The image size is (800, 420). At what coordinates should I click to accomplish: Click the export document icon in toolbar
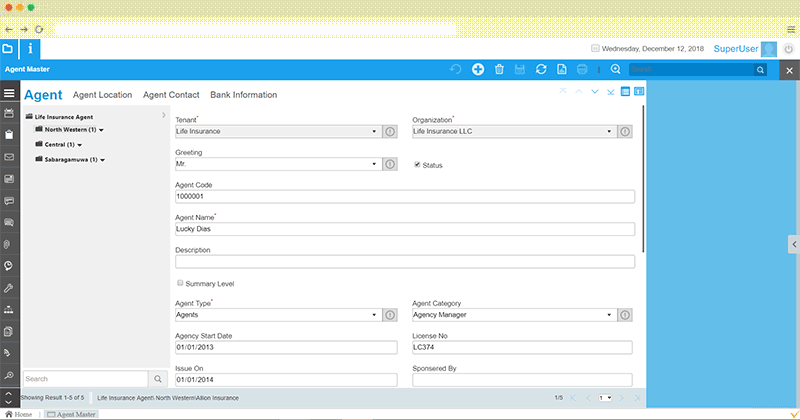click(562, 69)
